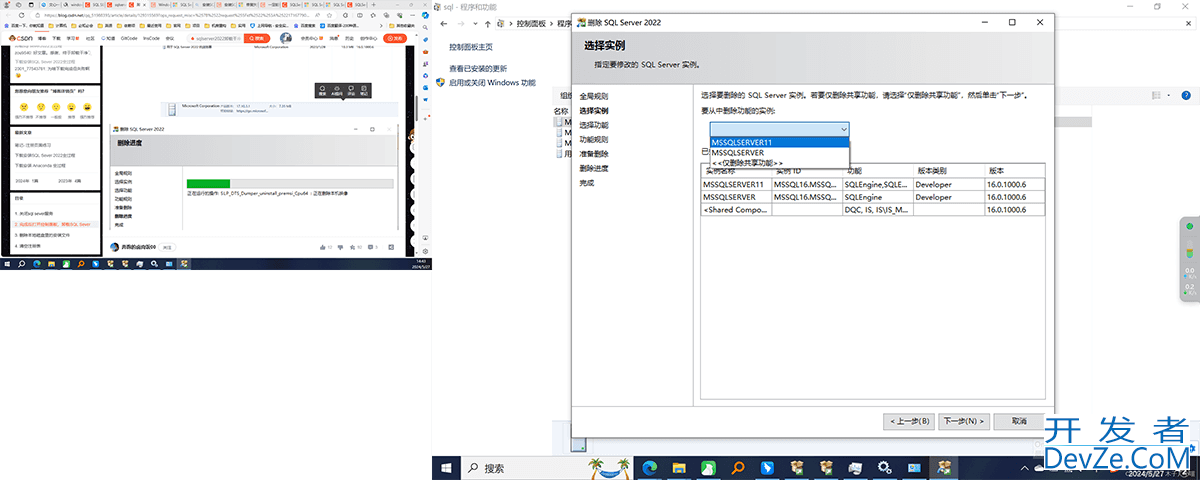Click the SQL Server setup dialog title icon
The width and height of the screenshot is (1200, 480).
point(581,22)
